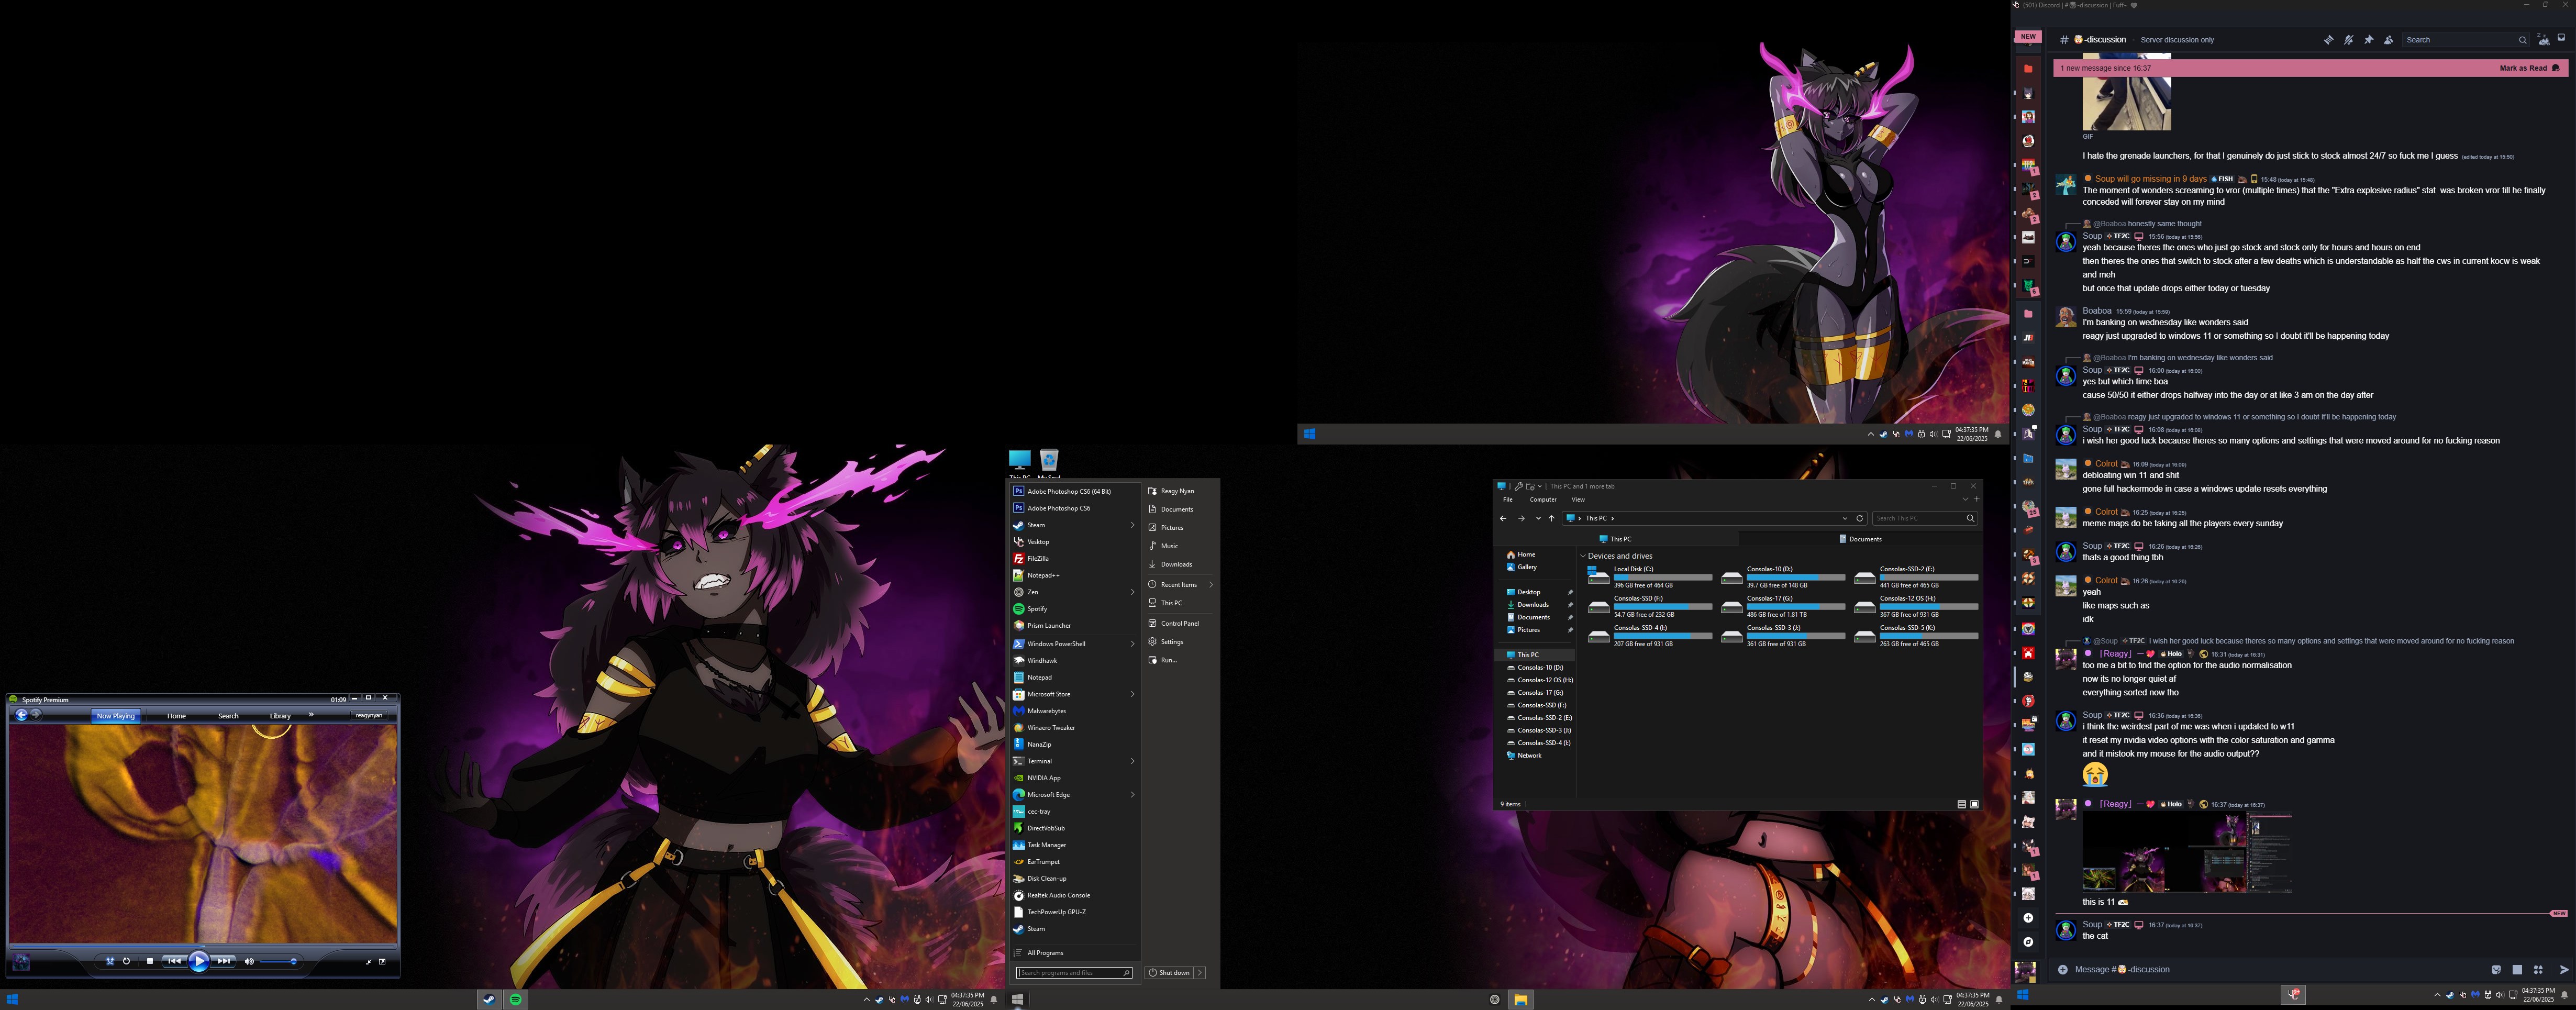Open Spotify Home tab
2576x1010 pixels.
(x=176, y=716)
